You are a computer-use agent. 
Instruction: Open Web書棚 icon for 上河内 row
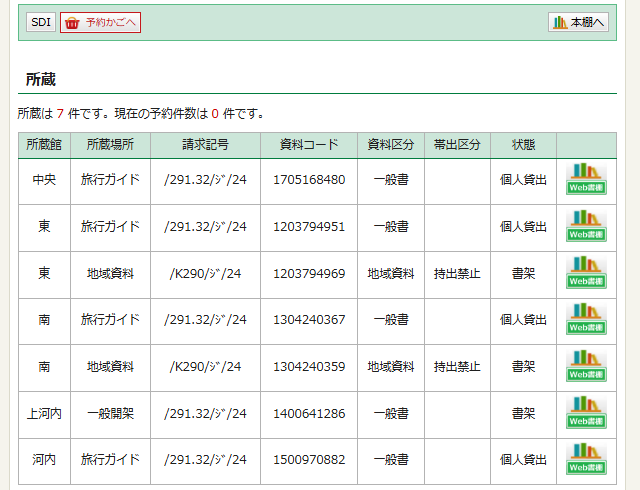click(x=586, y=413)
